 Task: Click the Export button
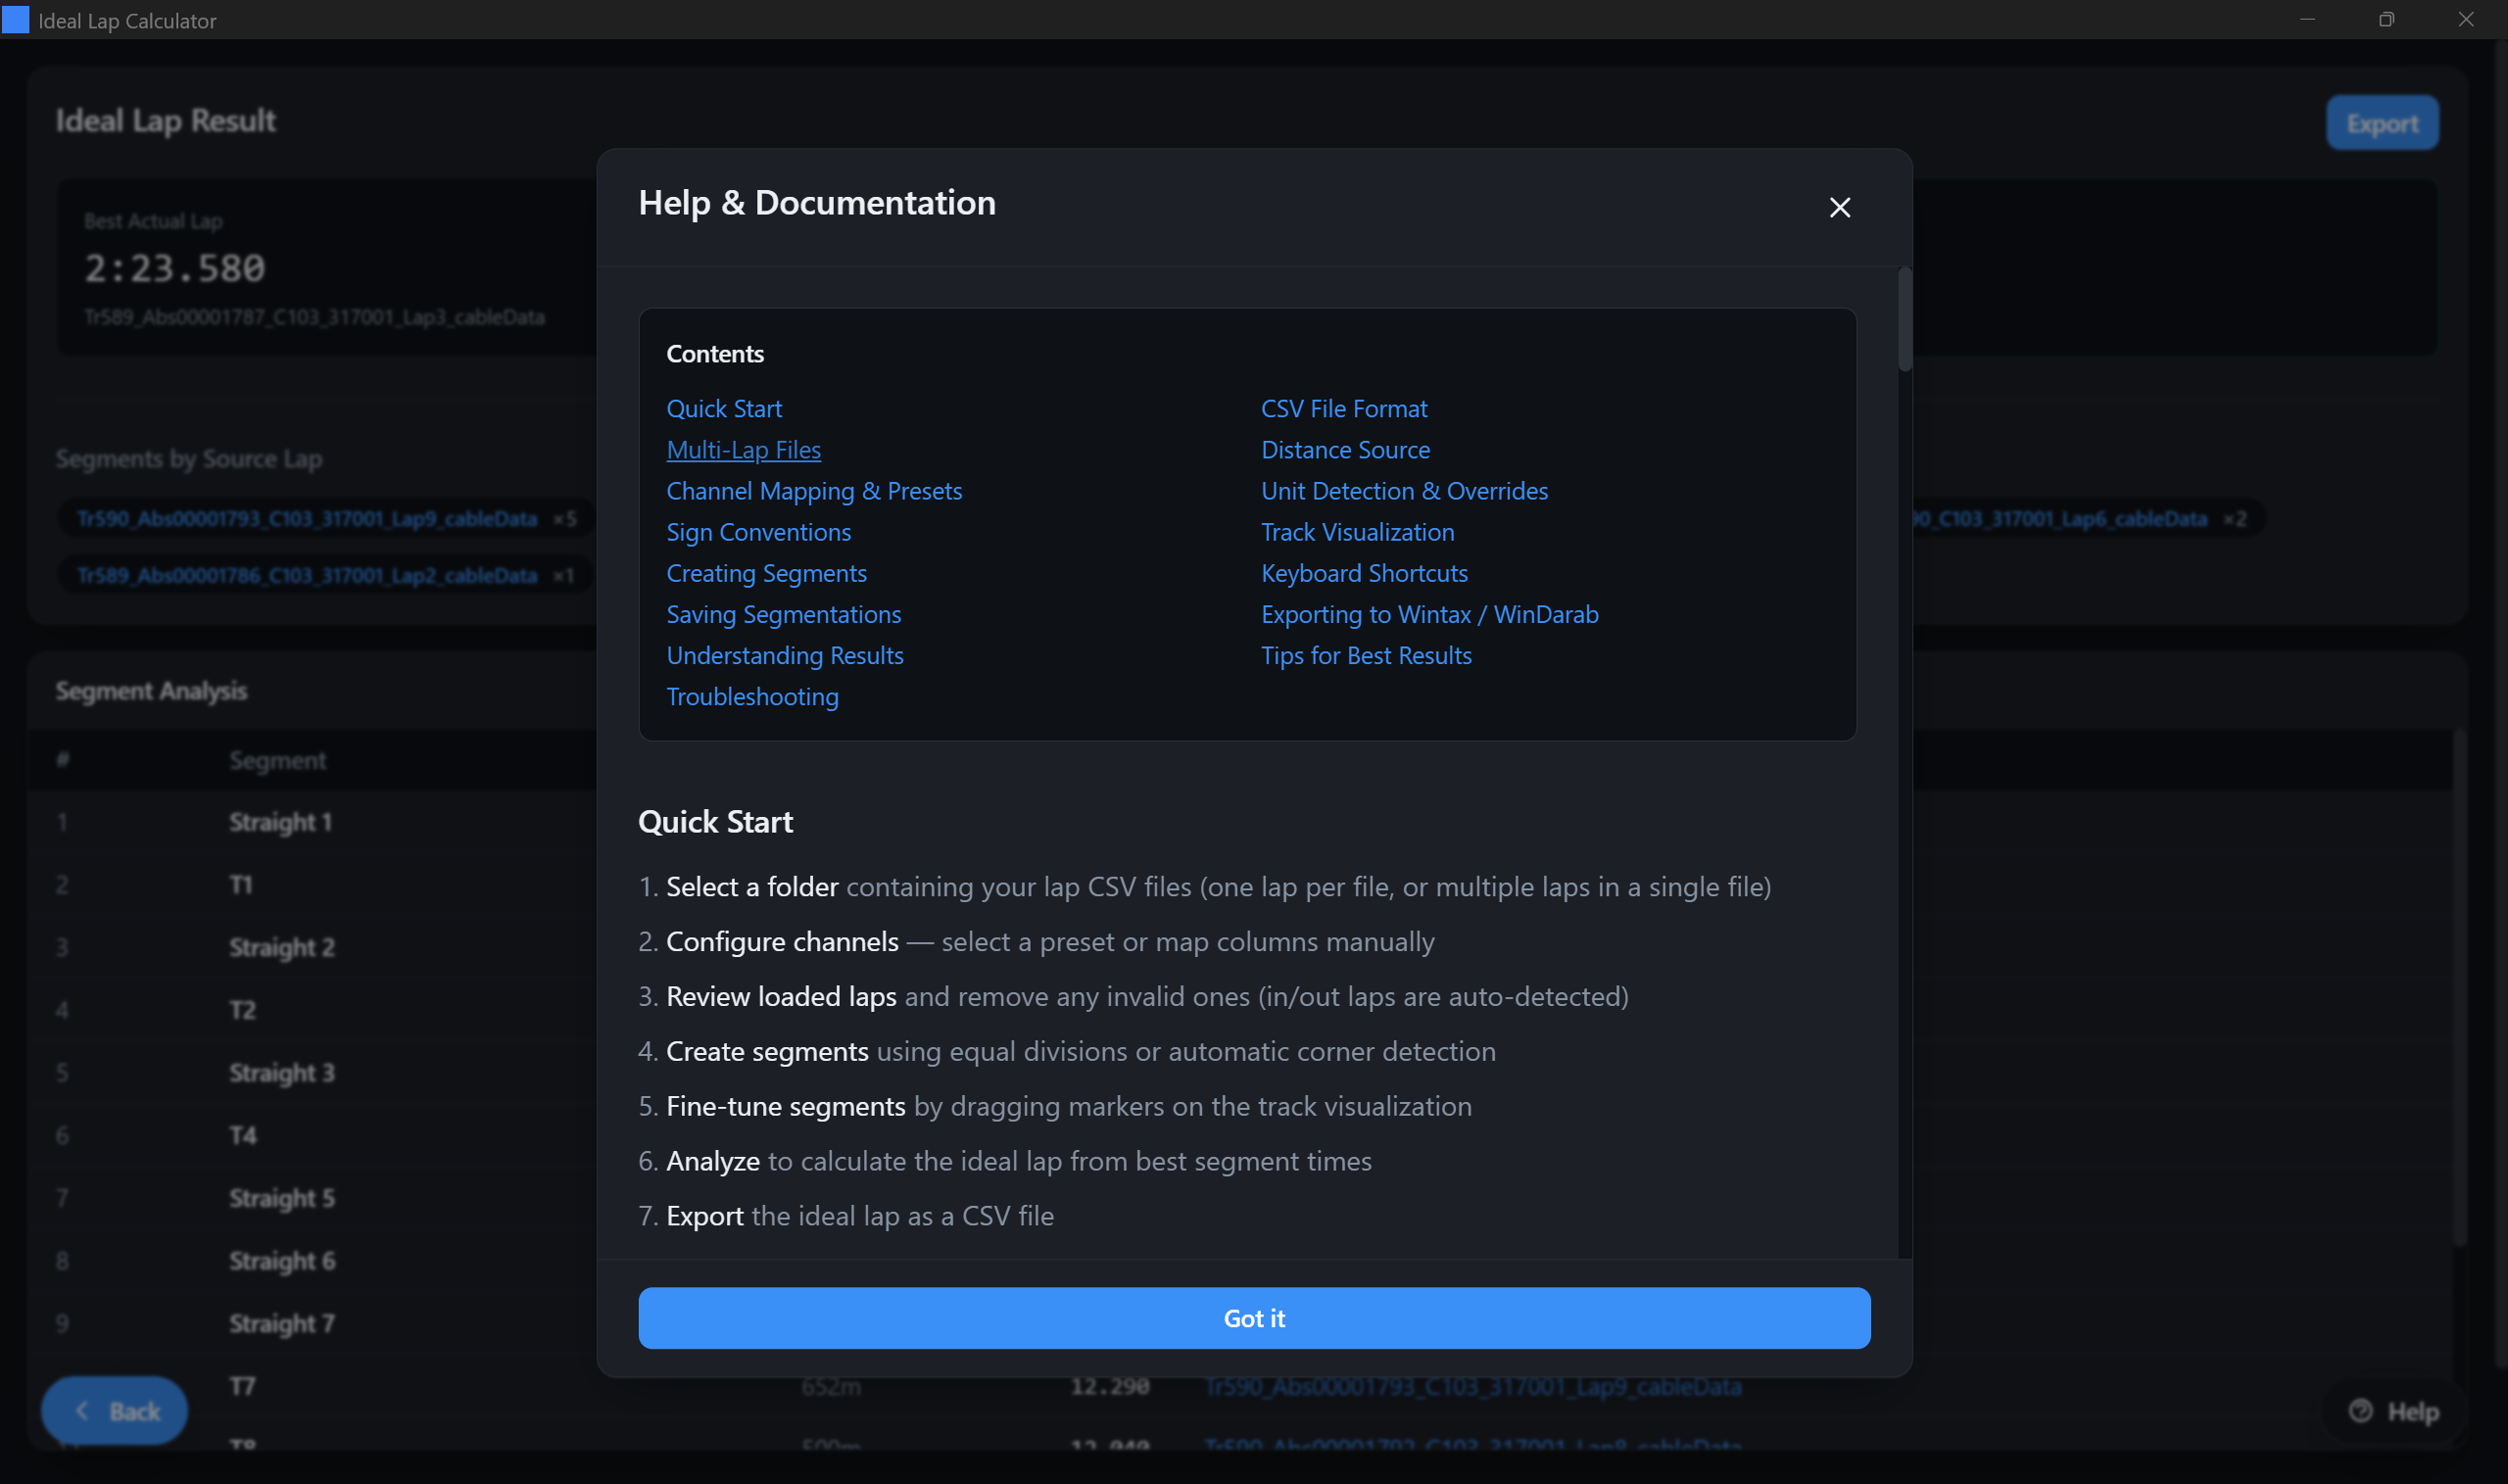tap(2383, 122)
